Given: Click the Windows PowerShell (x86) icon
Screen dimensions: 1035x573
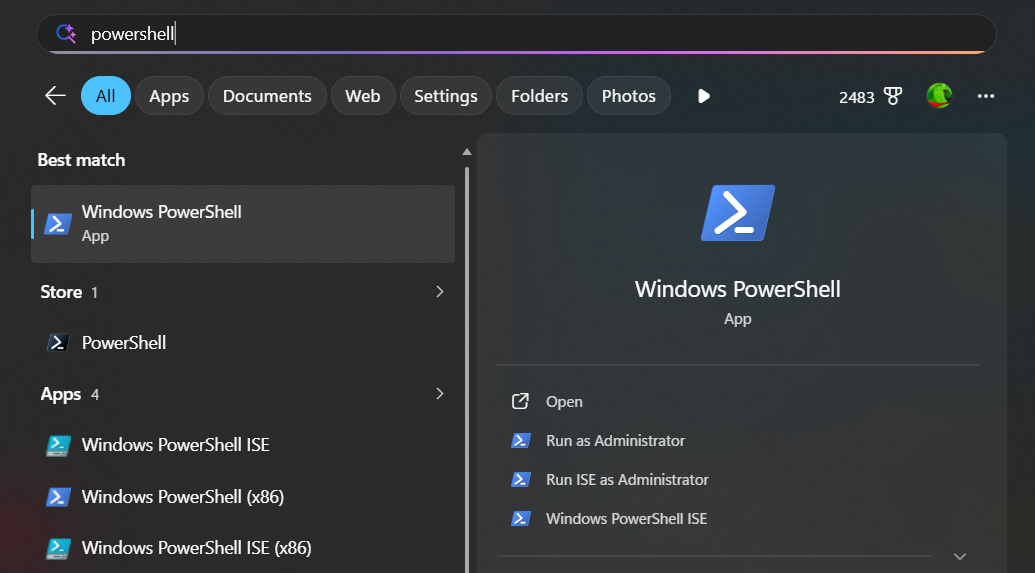Looking at the screenshot, I should pyautogui.click(x=58, y=496).
